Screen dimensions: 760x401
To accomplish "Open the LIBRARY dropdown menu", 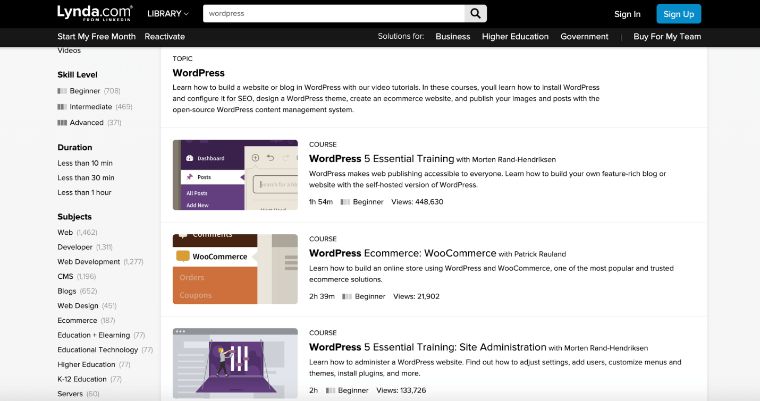I will (167, 14).
